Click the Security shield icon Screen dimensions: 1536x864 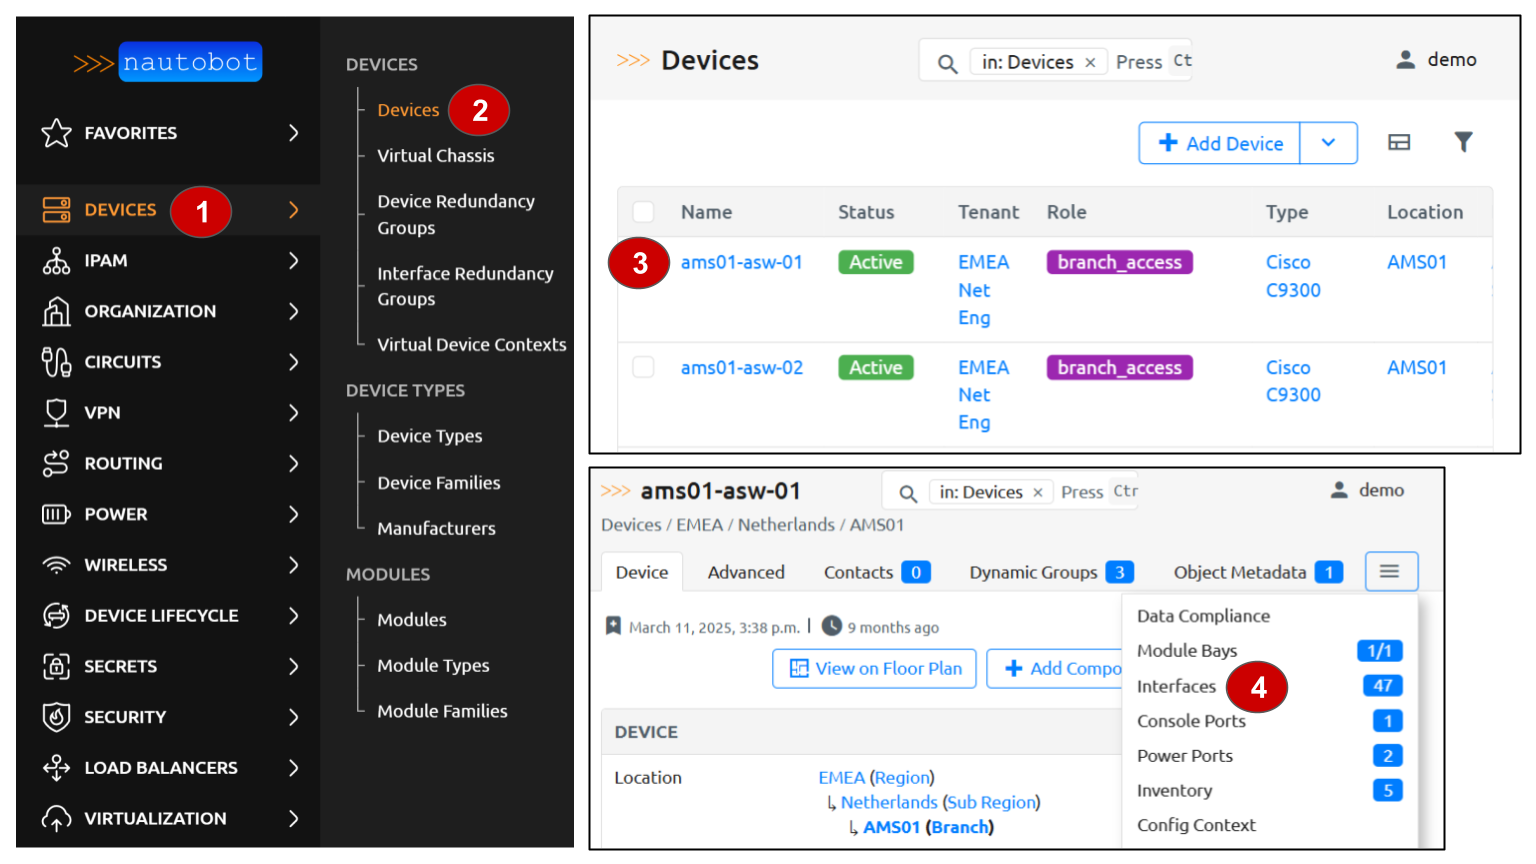[x=57, y=717]
